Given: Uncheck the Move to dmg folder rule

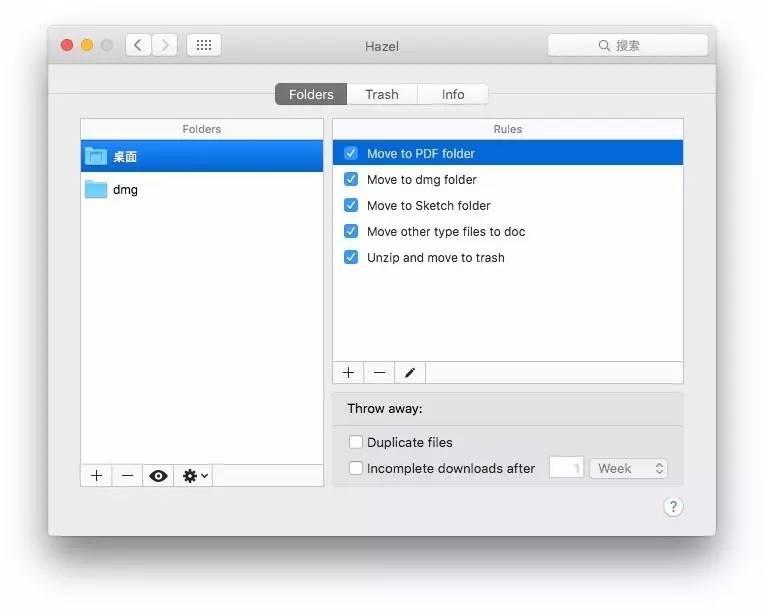Looking at the screenshot, I should pyautogui.click(x=351, y=179).
